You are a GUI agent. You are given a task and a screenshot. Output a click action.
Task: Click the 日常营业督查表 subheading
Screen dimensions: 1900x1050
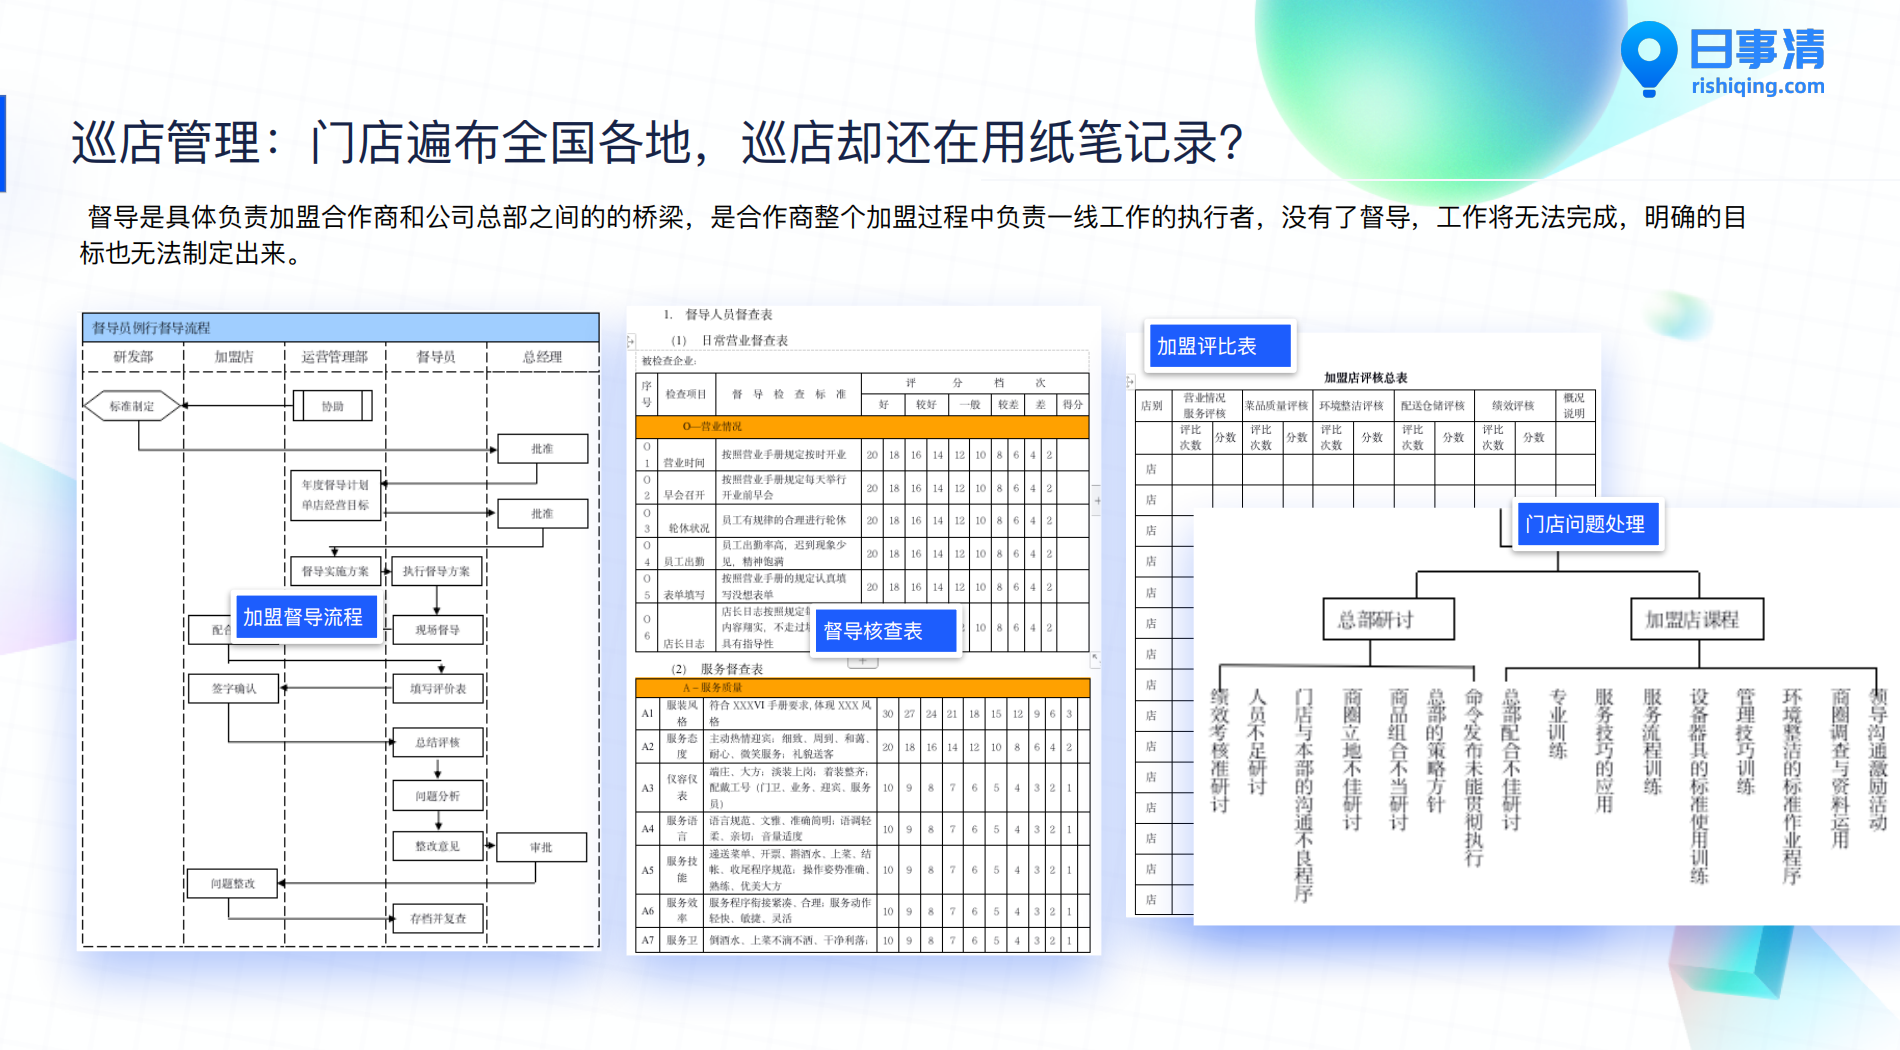744,341
